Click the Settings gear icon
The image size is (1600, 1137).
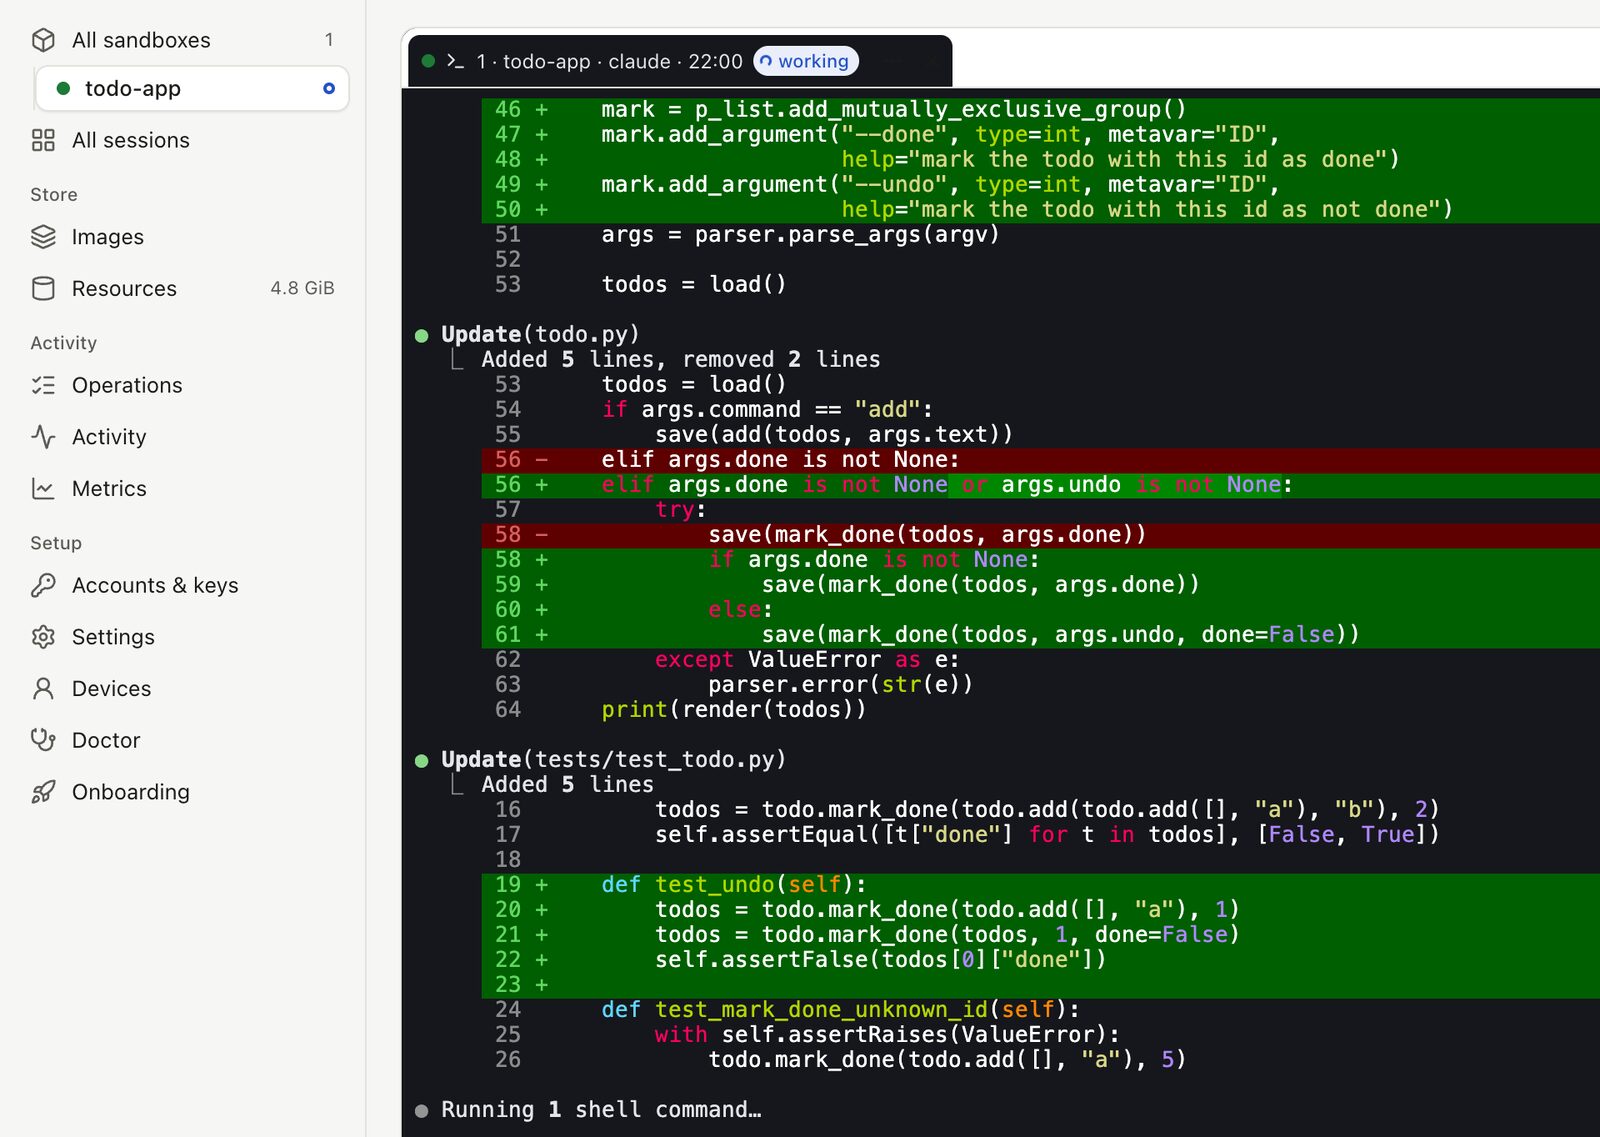click(x=43, y=637)
